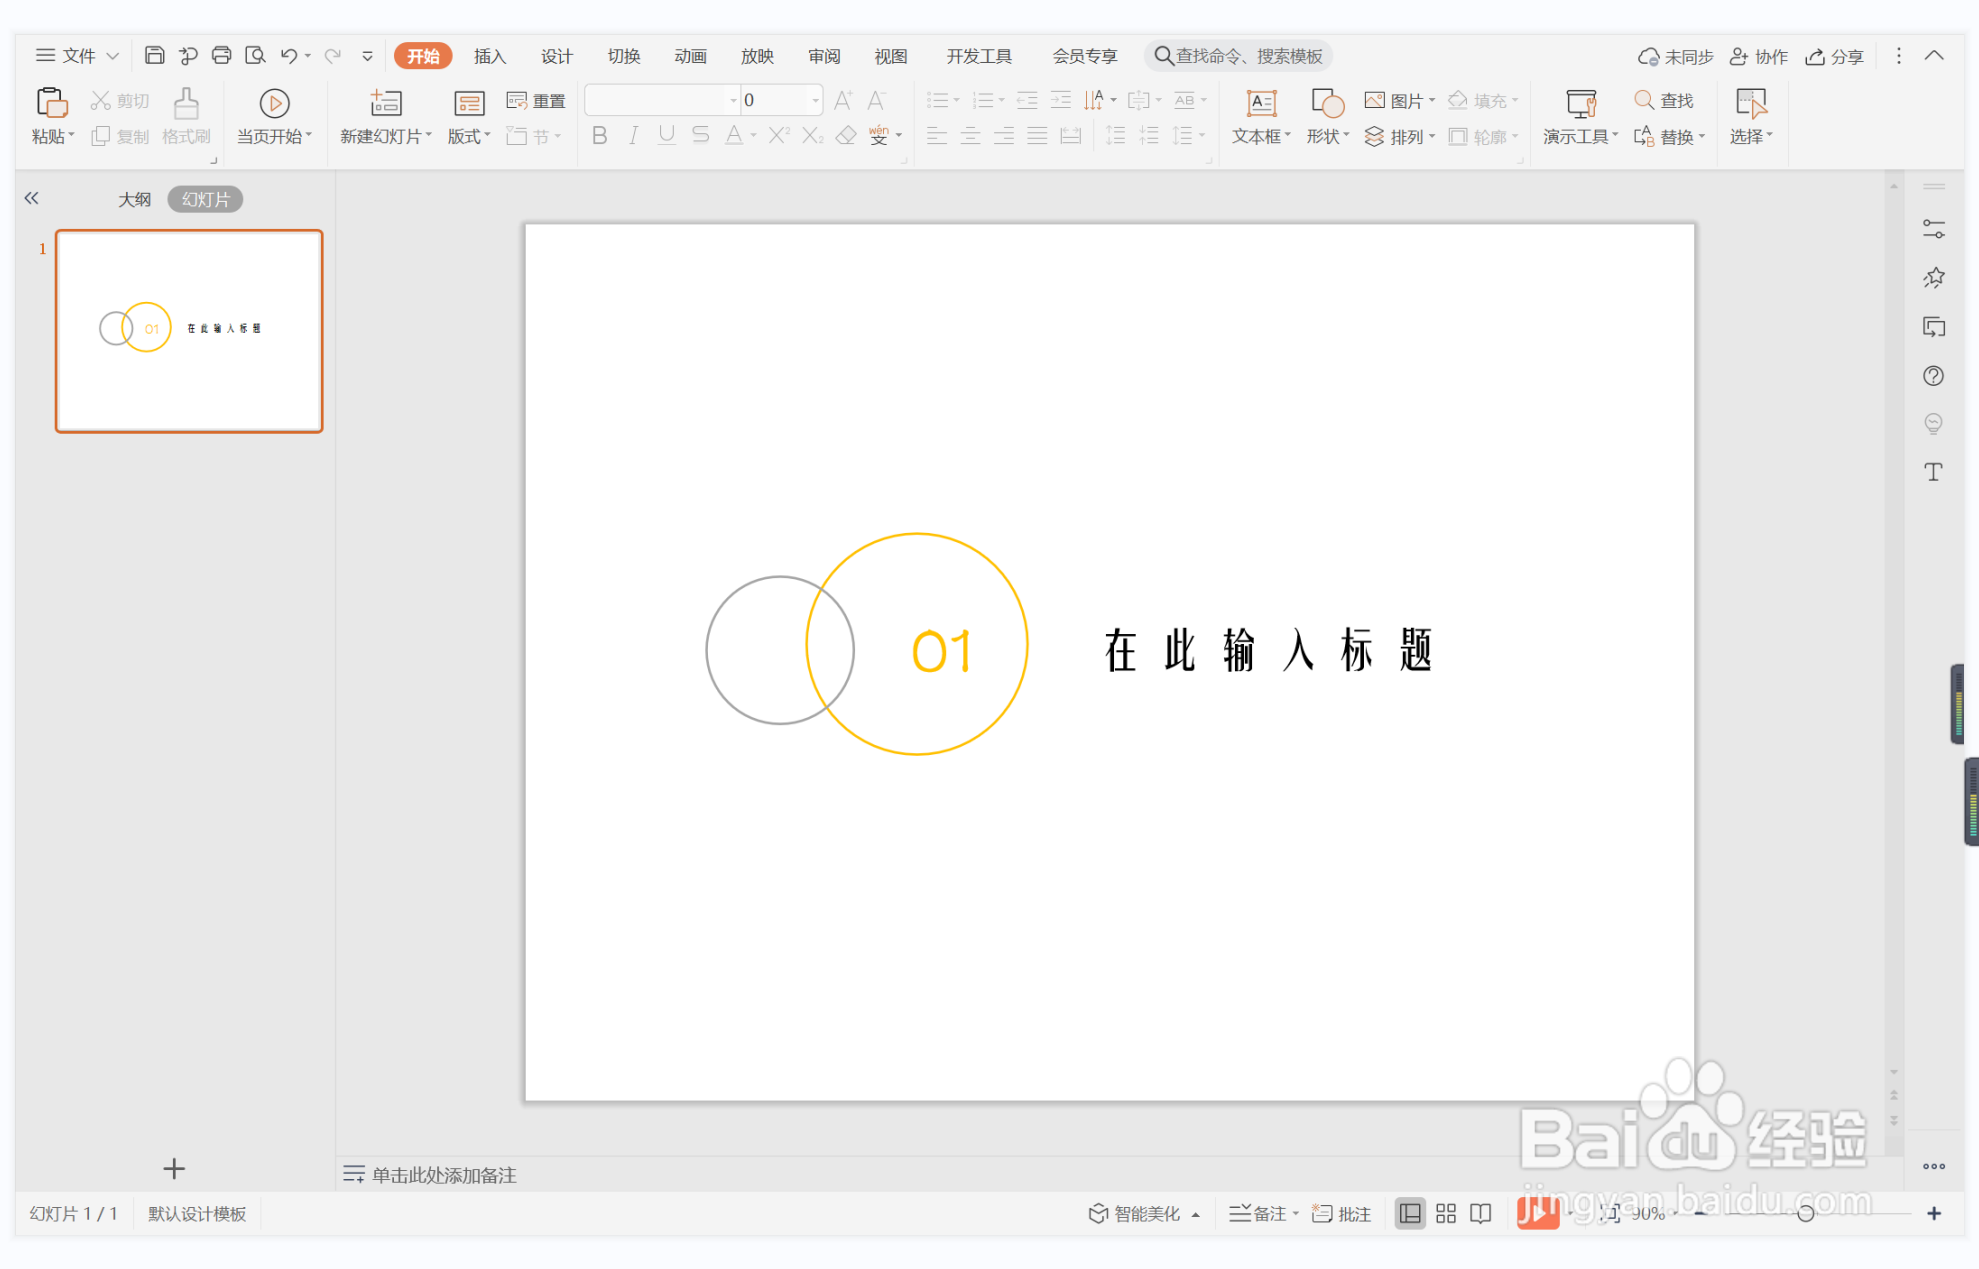Click the lightbulb tips sidebar icon
The image size is (1979, 1269).
(x=1934, y=424)
